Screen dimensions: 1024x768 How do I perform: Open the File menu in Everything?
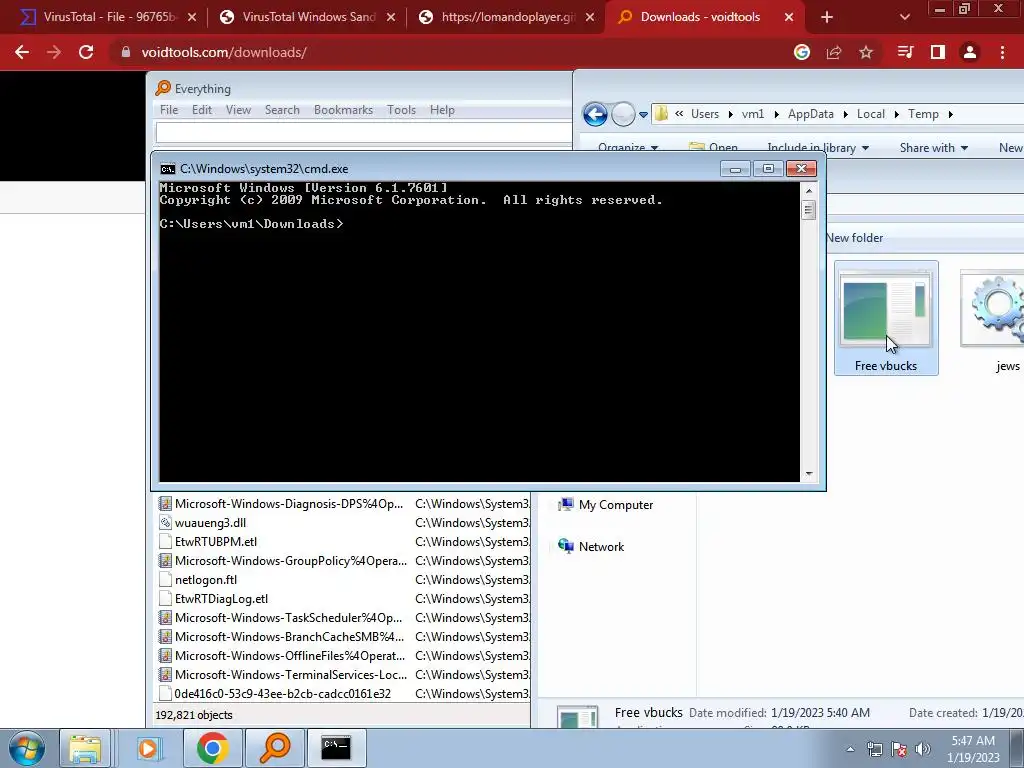168,110
